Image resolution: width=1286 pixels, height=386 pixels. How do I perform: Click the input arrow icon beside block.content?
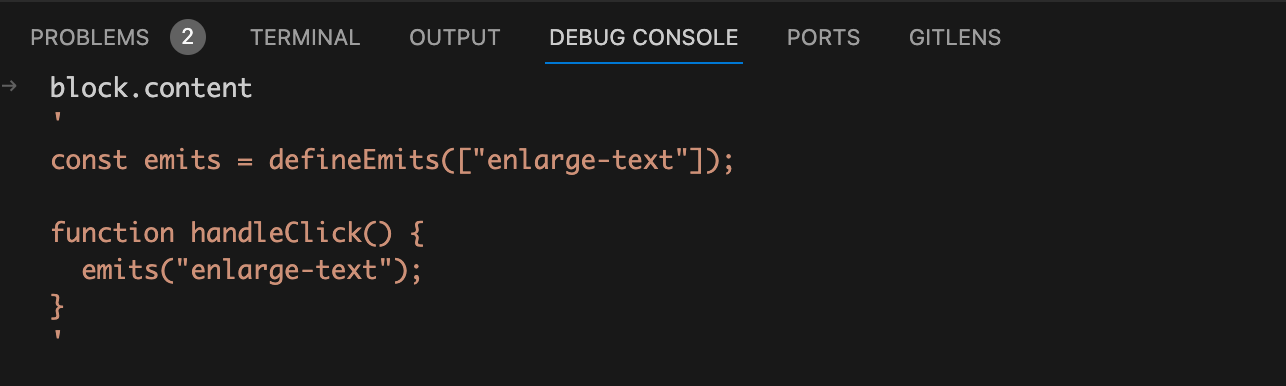(9, 87)
